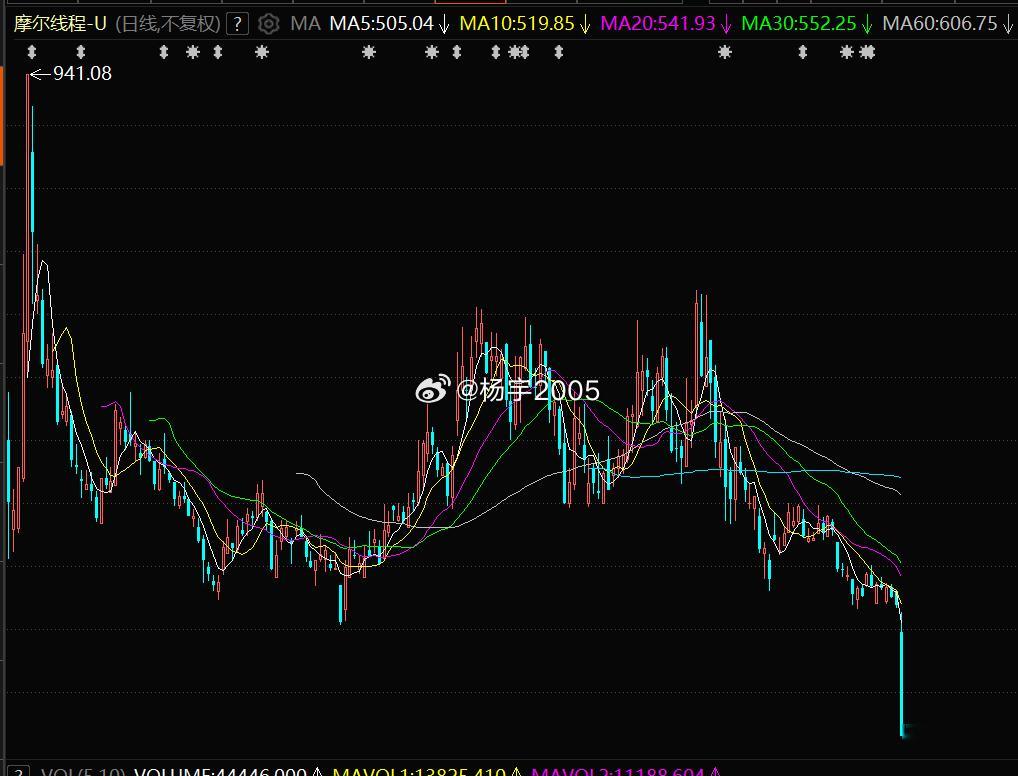The width and height of the screenshot is (1018, 776).
Task: Click double-arrow event marker beneath MA30 value
Action: pos(803,52)
